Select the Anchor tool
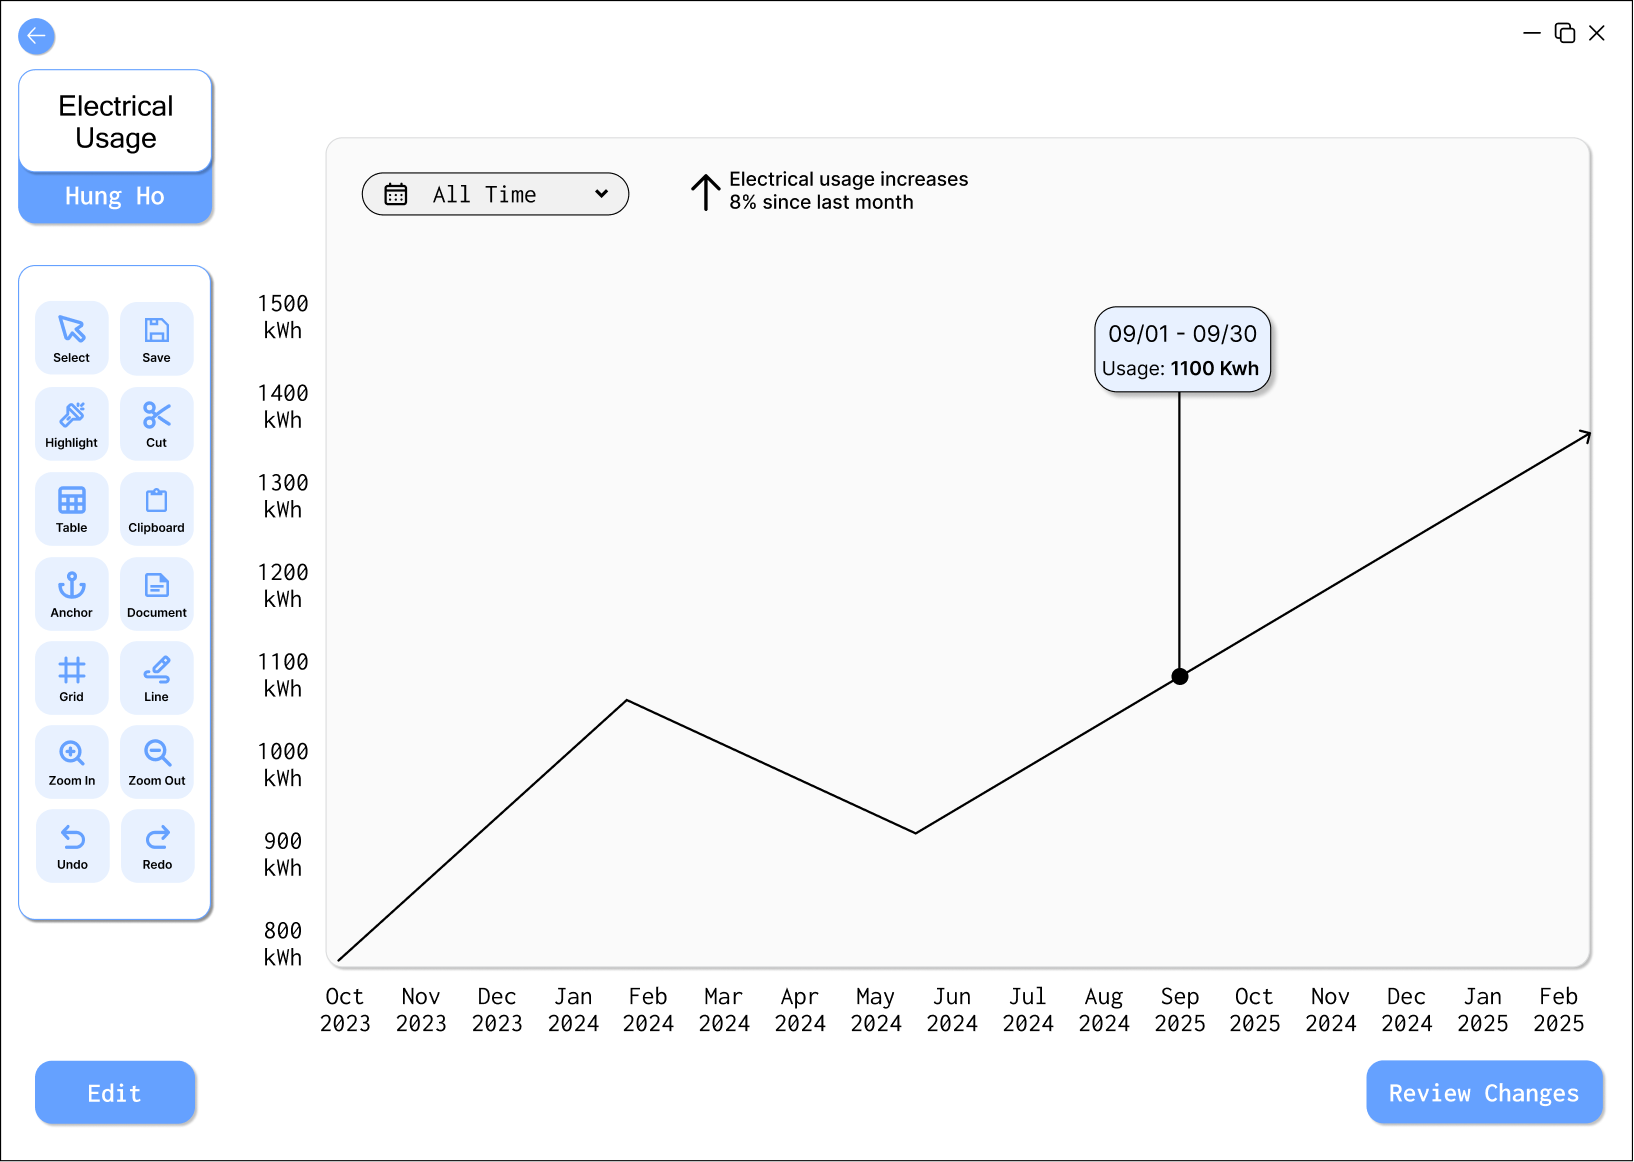Viewport: 1634px width, 1162px height. (x=72, y=593)
